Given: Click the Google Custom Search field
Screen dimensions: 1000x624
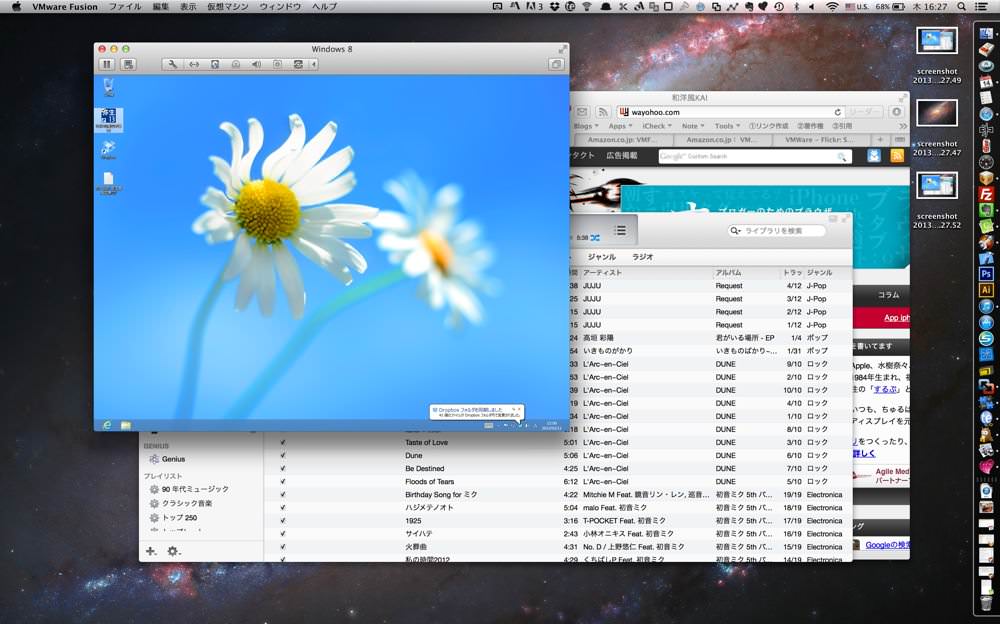Looking at the screenshot, I should tap(754, 156).
